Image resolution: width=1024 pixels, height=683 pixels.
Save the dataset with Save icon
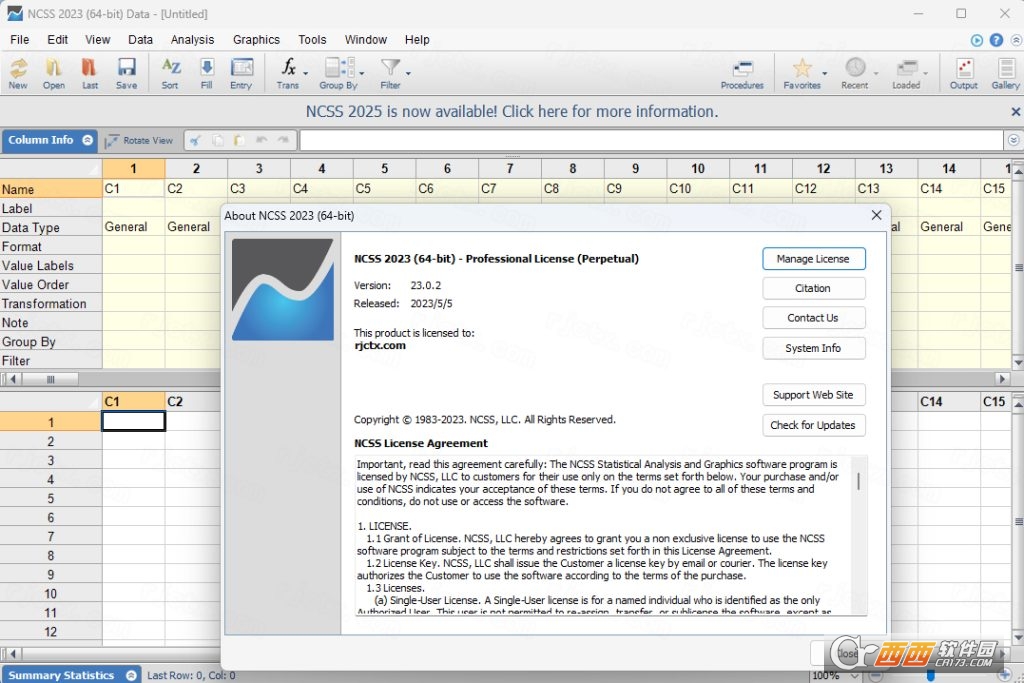(126, 73)
